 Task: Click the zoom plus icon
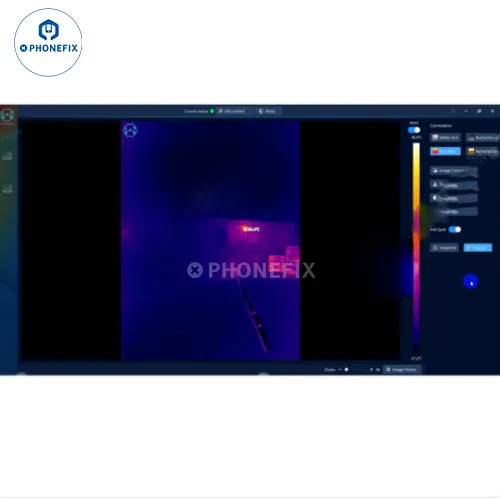(x=371, y=370)
